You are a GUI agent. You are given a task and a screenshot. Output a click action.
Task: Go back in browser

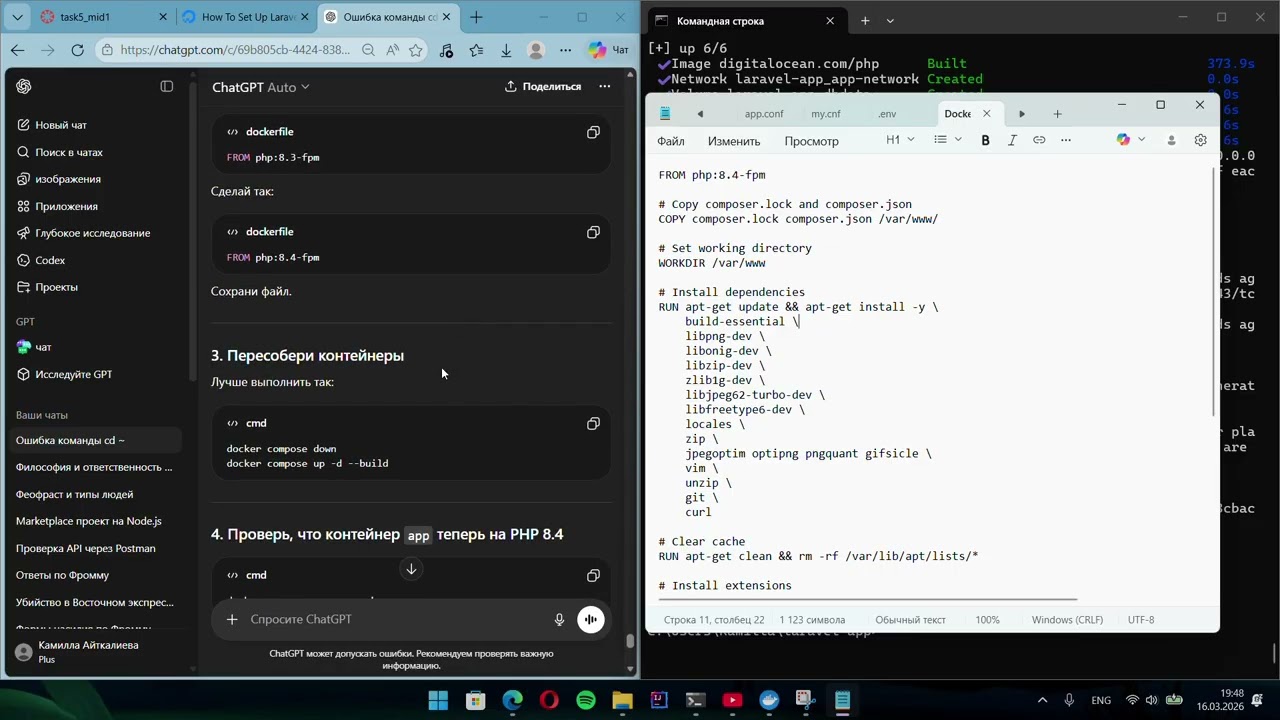(17, 50)
